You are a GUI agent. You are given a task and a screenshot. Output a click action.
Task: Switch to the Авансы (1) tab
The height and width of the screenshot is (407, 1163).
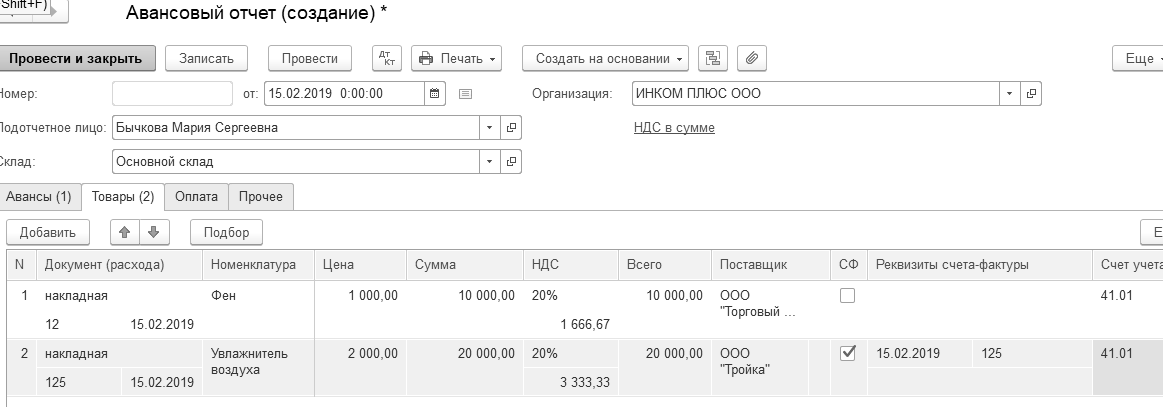pyautogui.click(x=40, y=197)
